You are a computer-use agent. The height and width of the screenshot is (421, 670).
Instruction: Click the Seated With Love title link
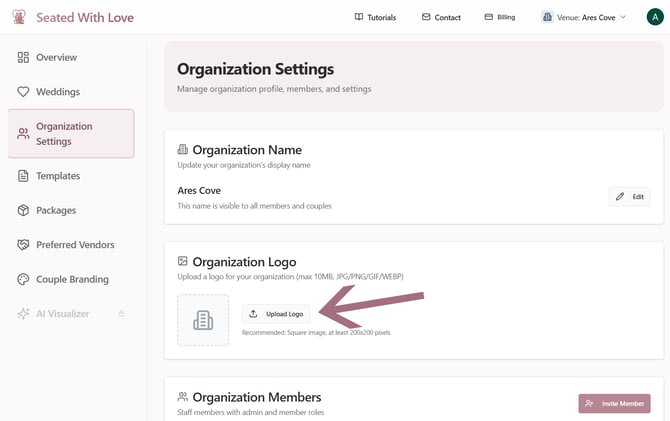tap(85, 17)
